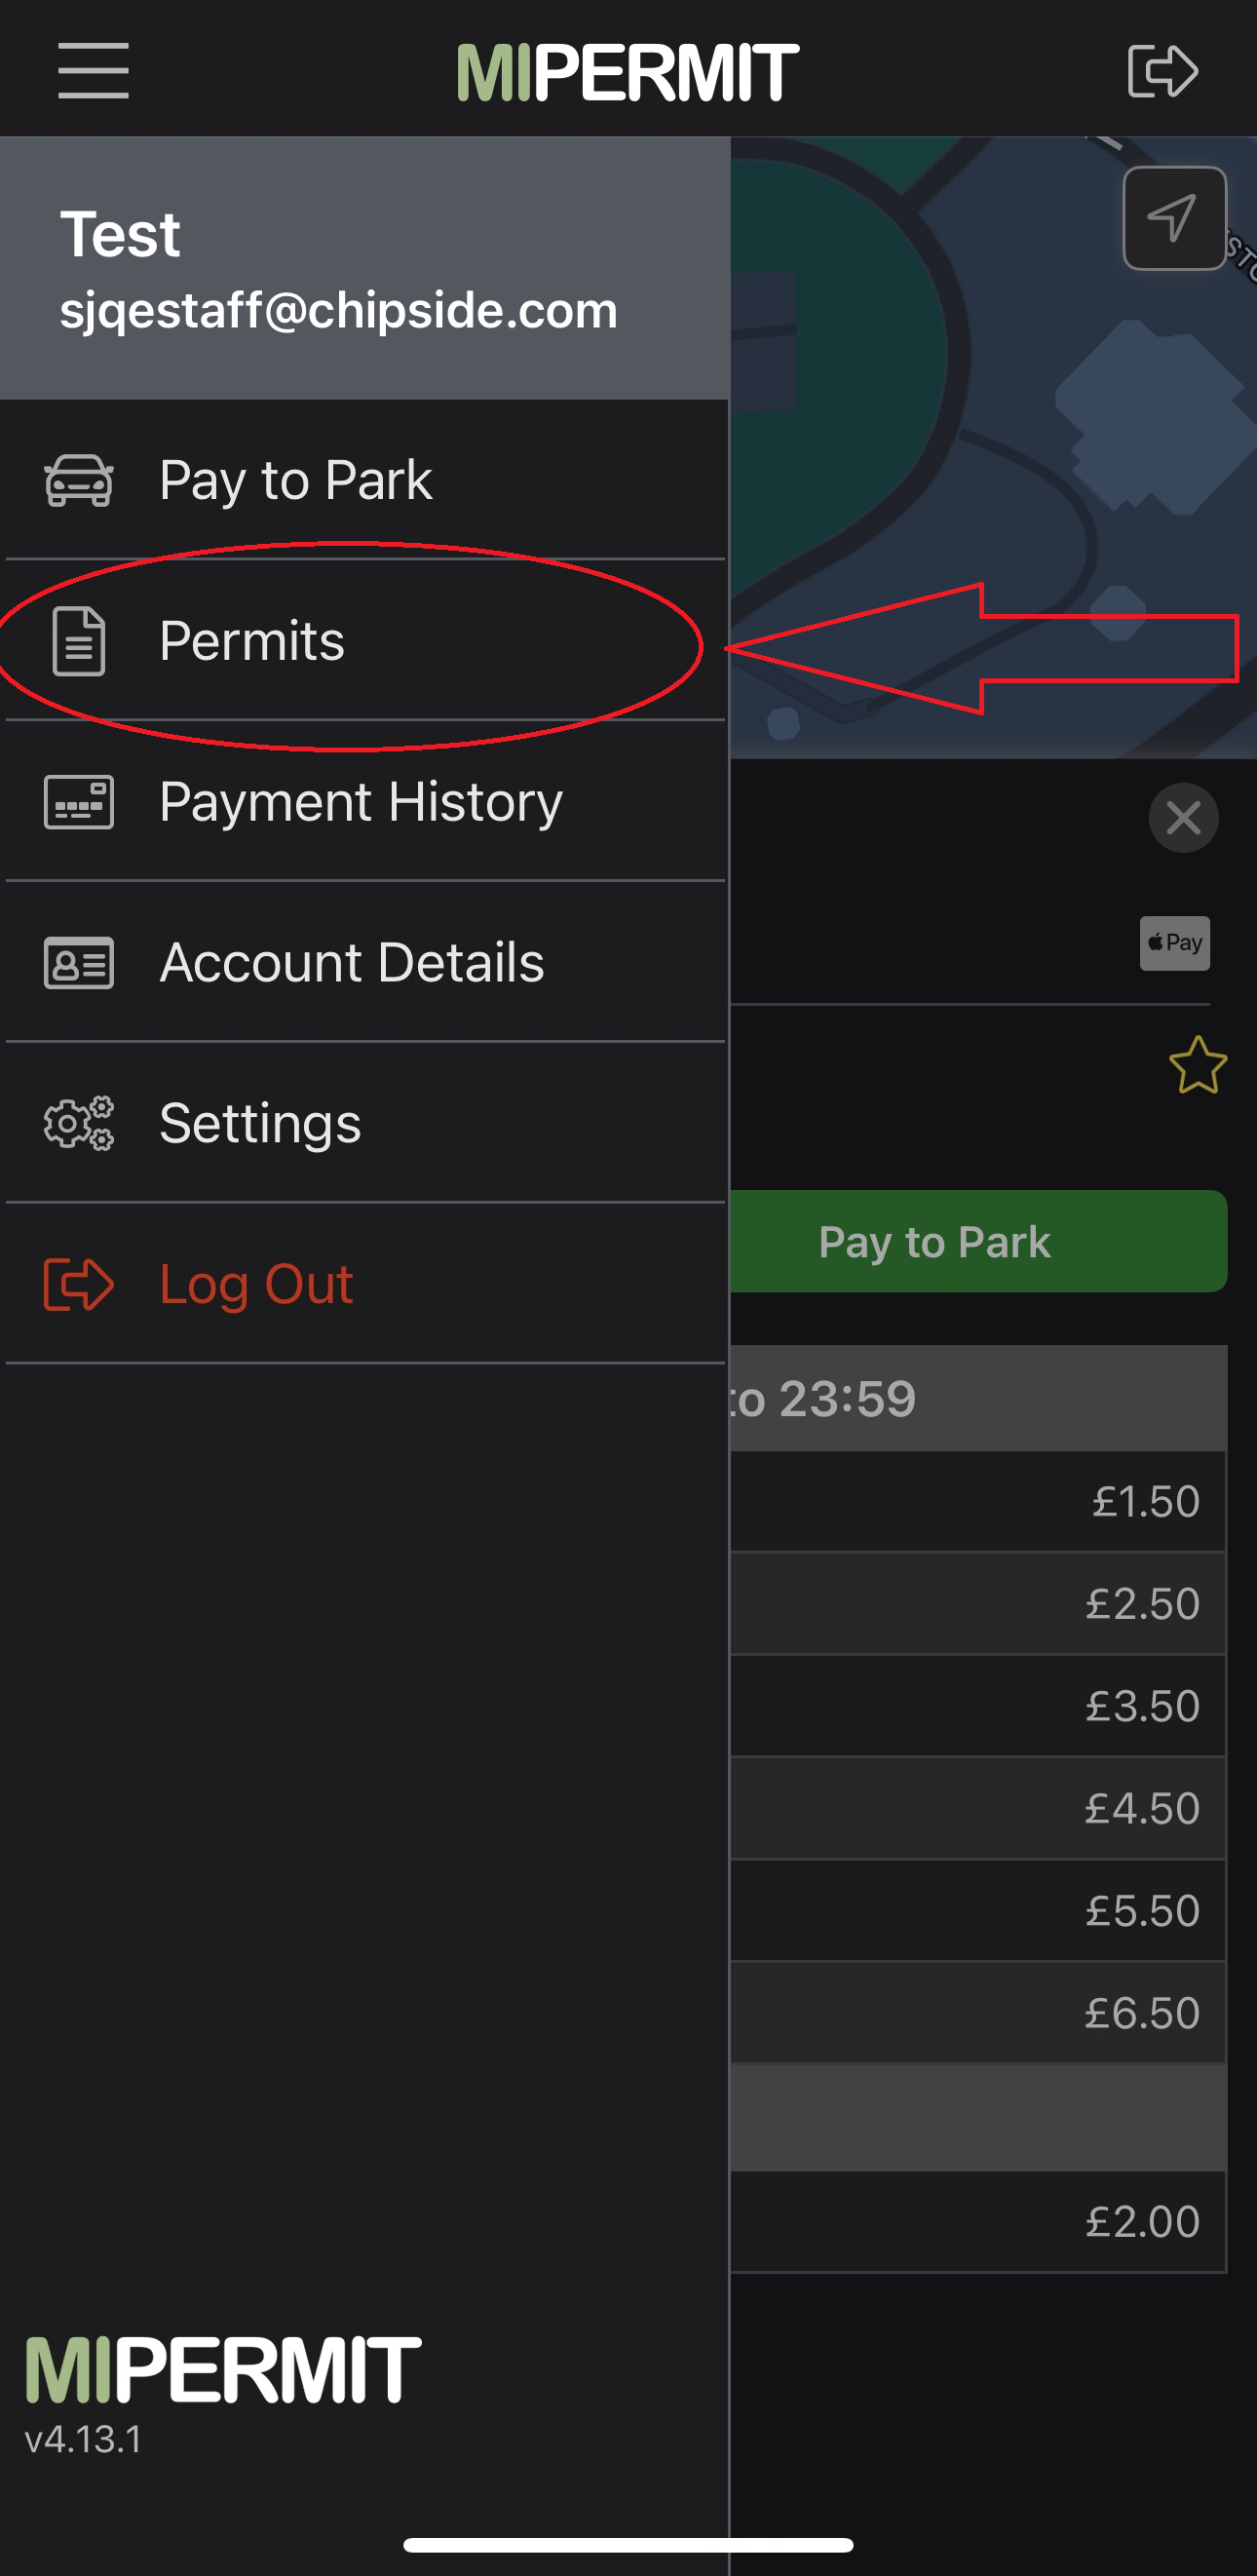Tap the card icon beside Payment History
This screenshot has width=1257, height=2576.
pos(78,802)
